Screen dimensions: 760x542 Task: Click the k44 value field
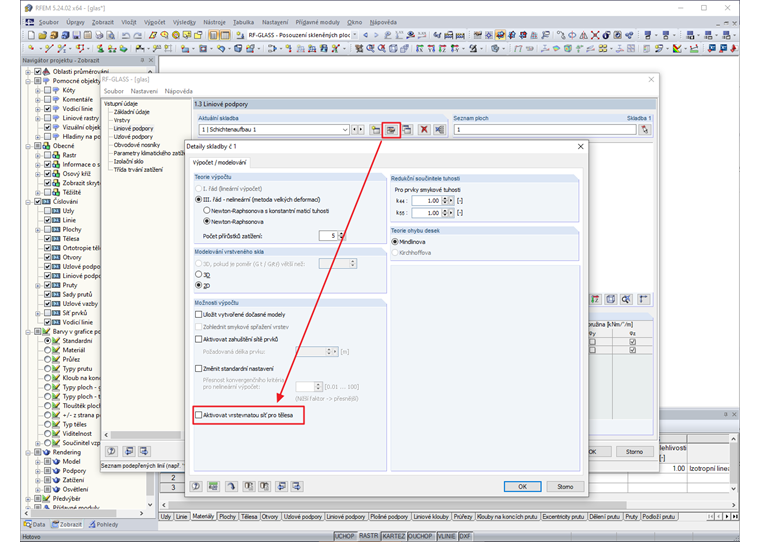click(426, 201)
